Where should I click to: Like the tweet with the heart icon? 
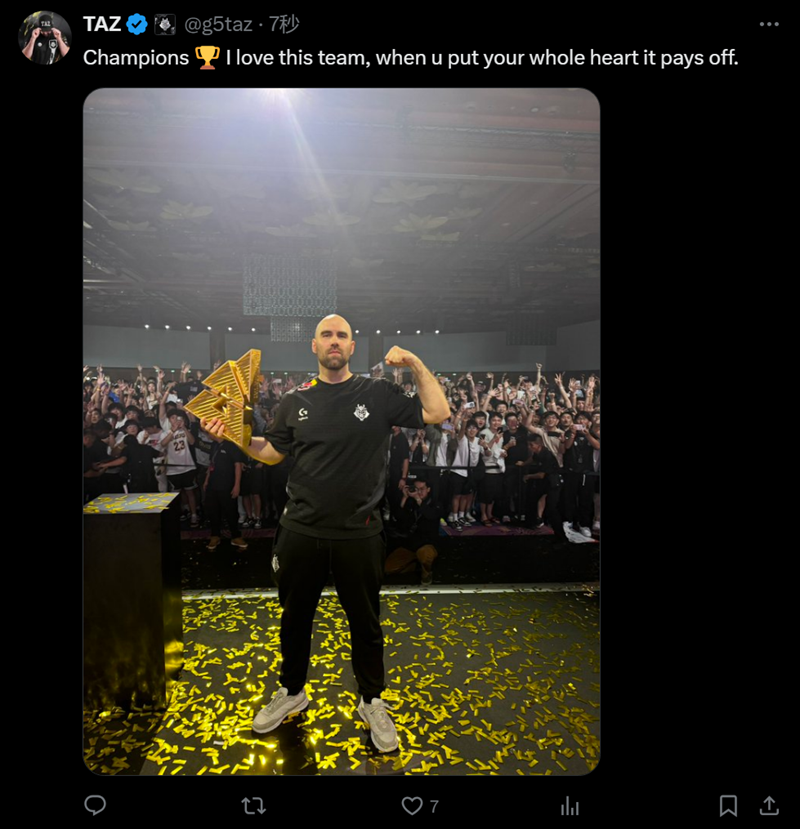[x=412, y=806]
